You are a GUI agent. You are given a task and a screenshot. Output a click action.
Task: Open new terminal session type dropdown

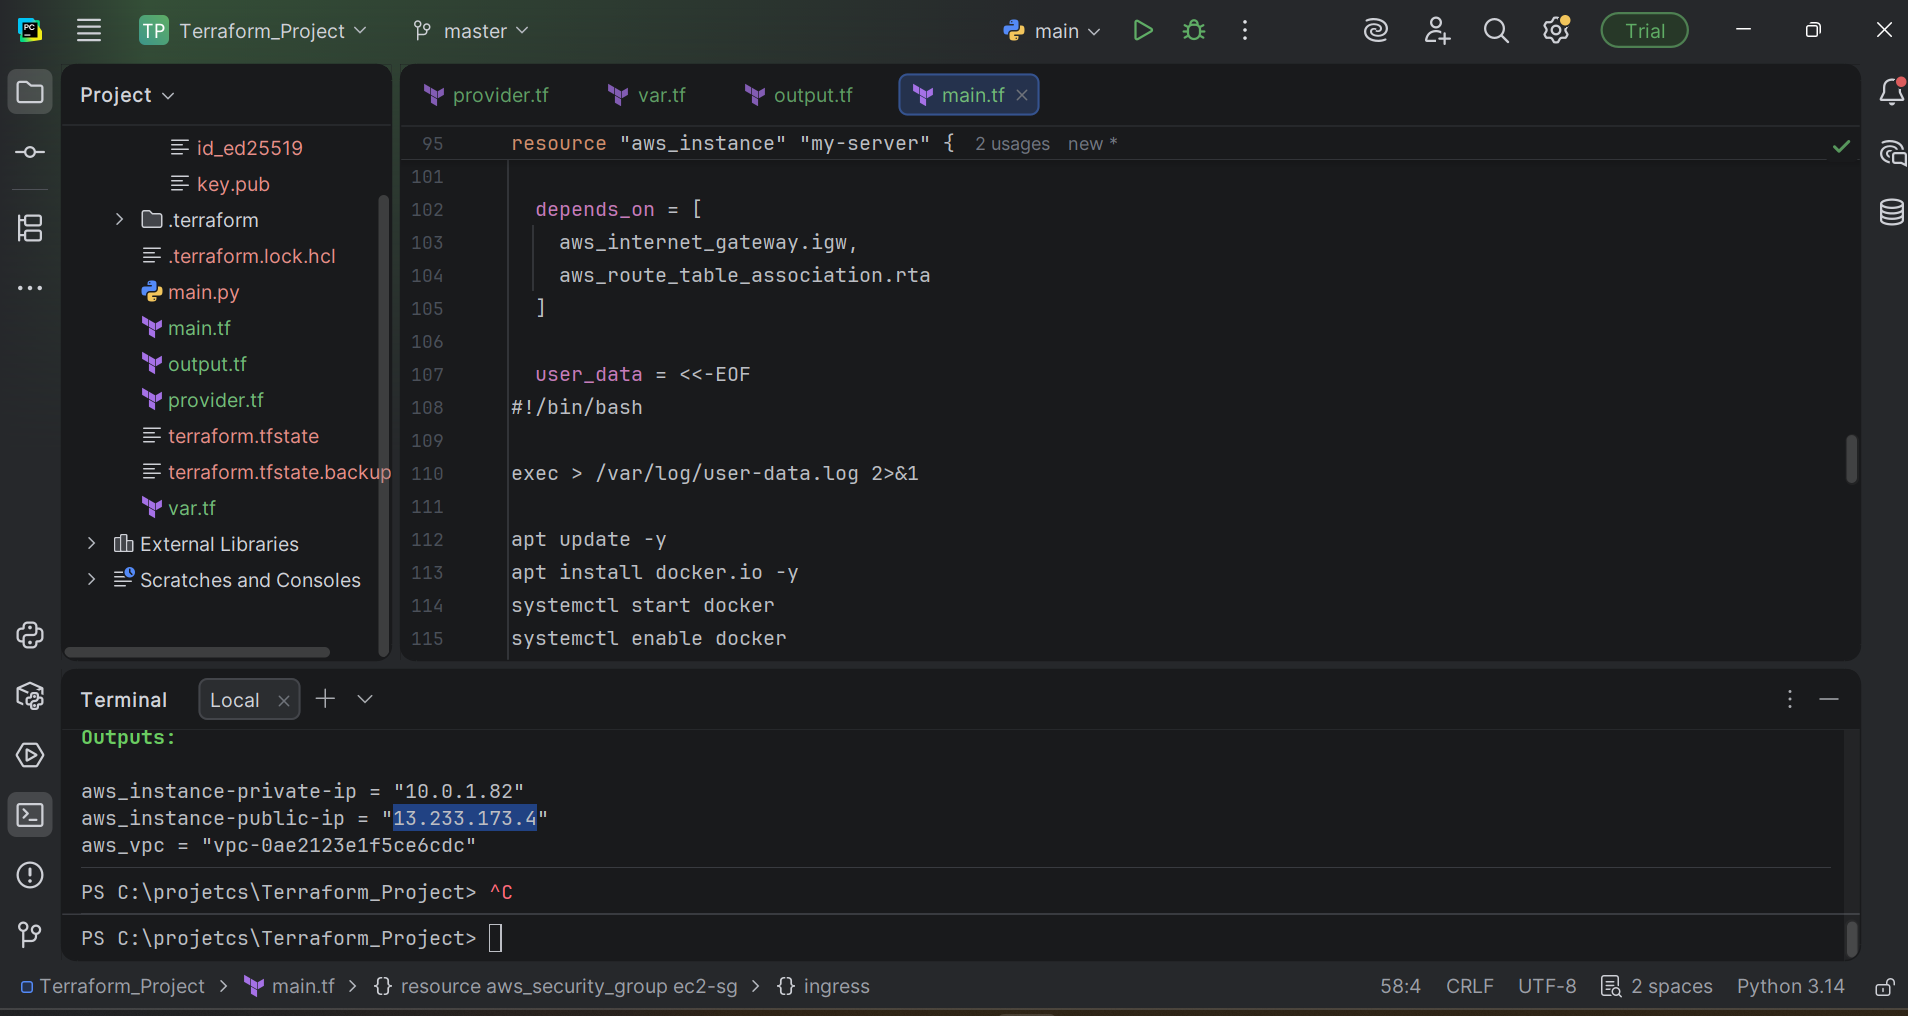(x=365, y=699)
